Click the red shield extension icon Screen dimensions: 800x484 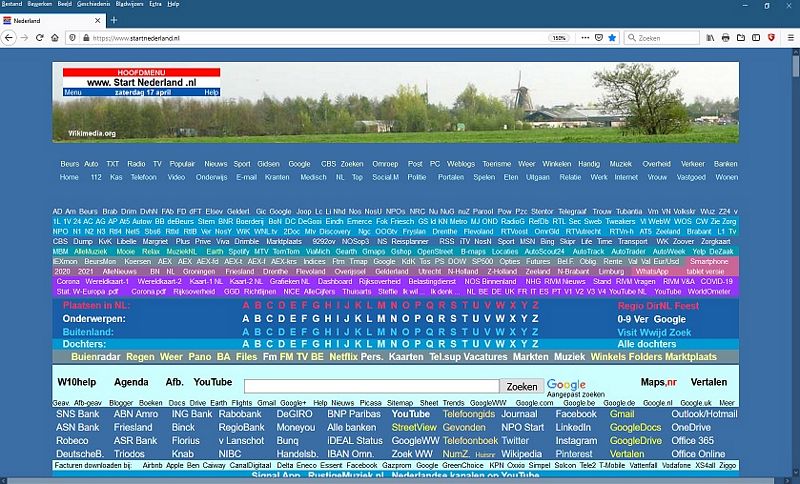coord(771,38)
